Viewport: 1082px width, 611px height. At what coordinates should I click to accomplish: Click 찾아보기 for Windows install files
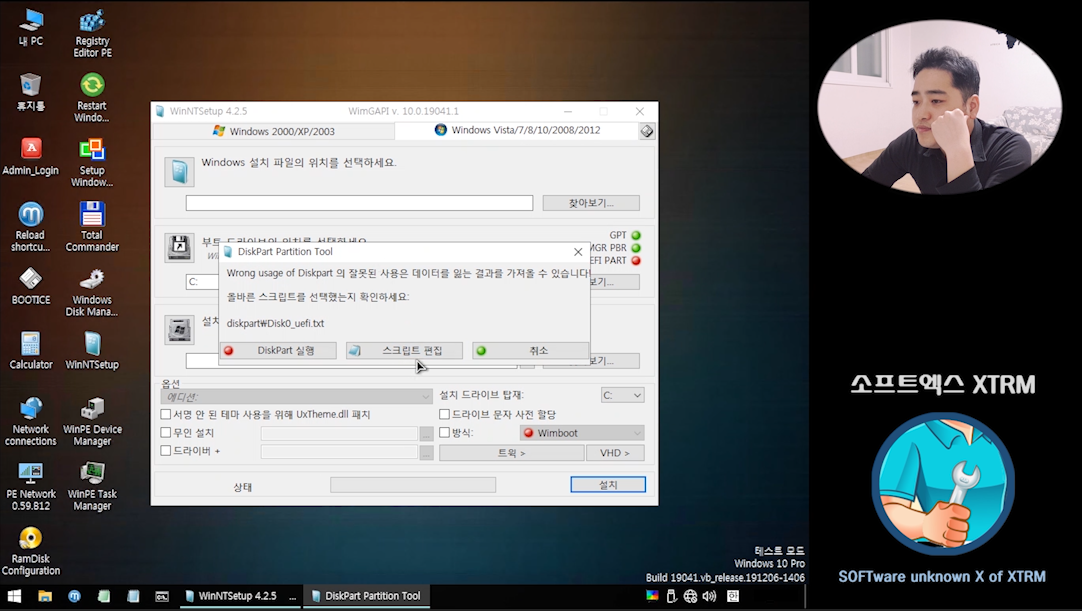[591, 203]
